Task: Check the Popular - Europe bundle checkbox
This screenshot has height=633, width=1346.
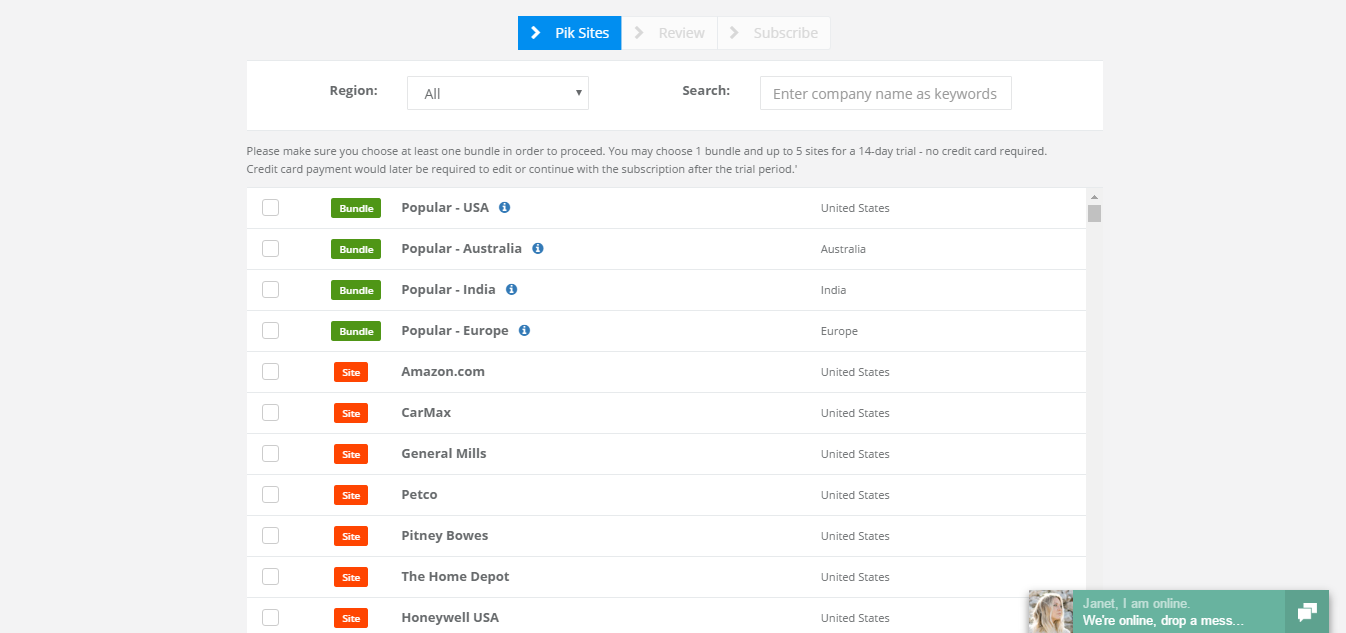Action: [270, 330]
